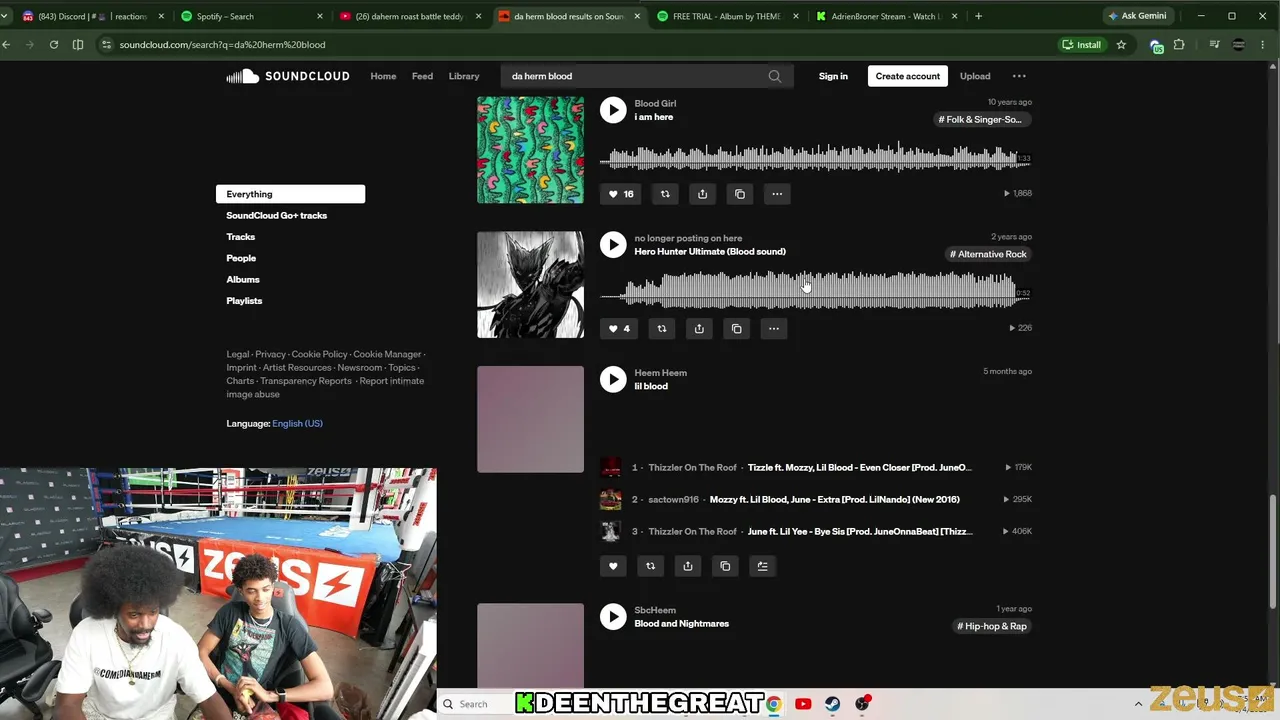
Task: Filter results by Tracks
Action: click(x=240, y=237)
